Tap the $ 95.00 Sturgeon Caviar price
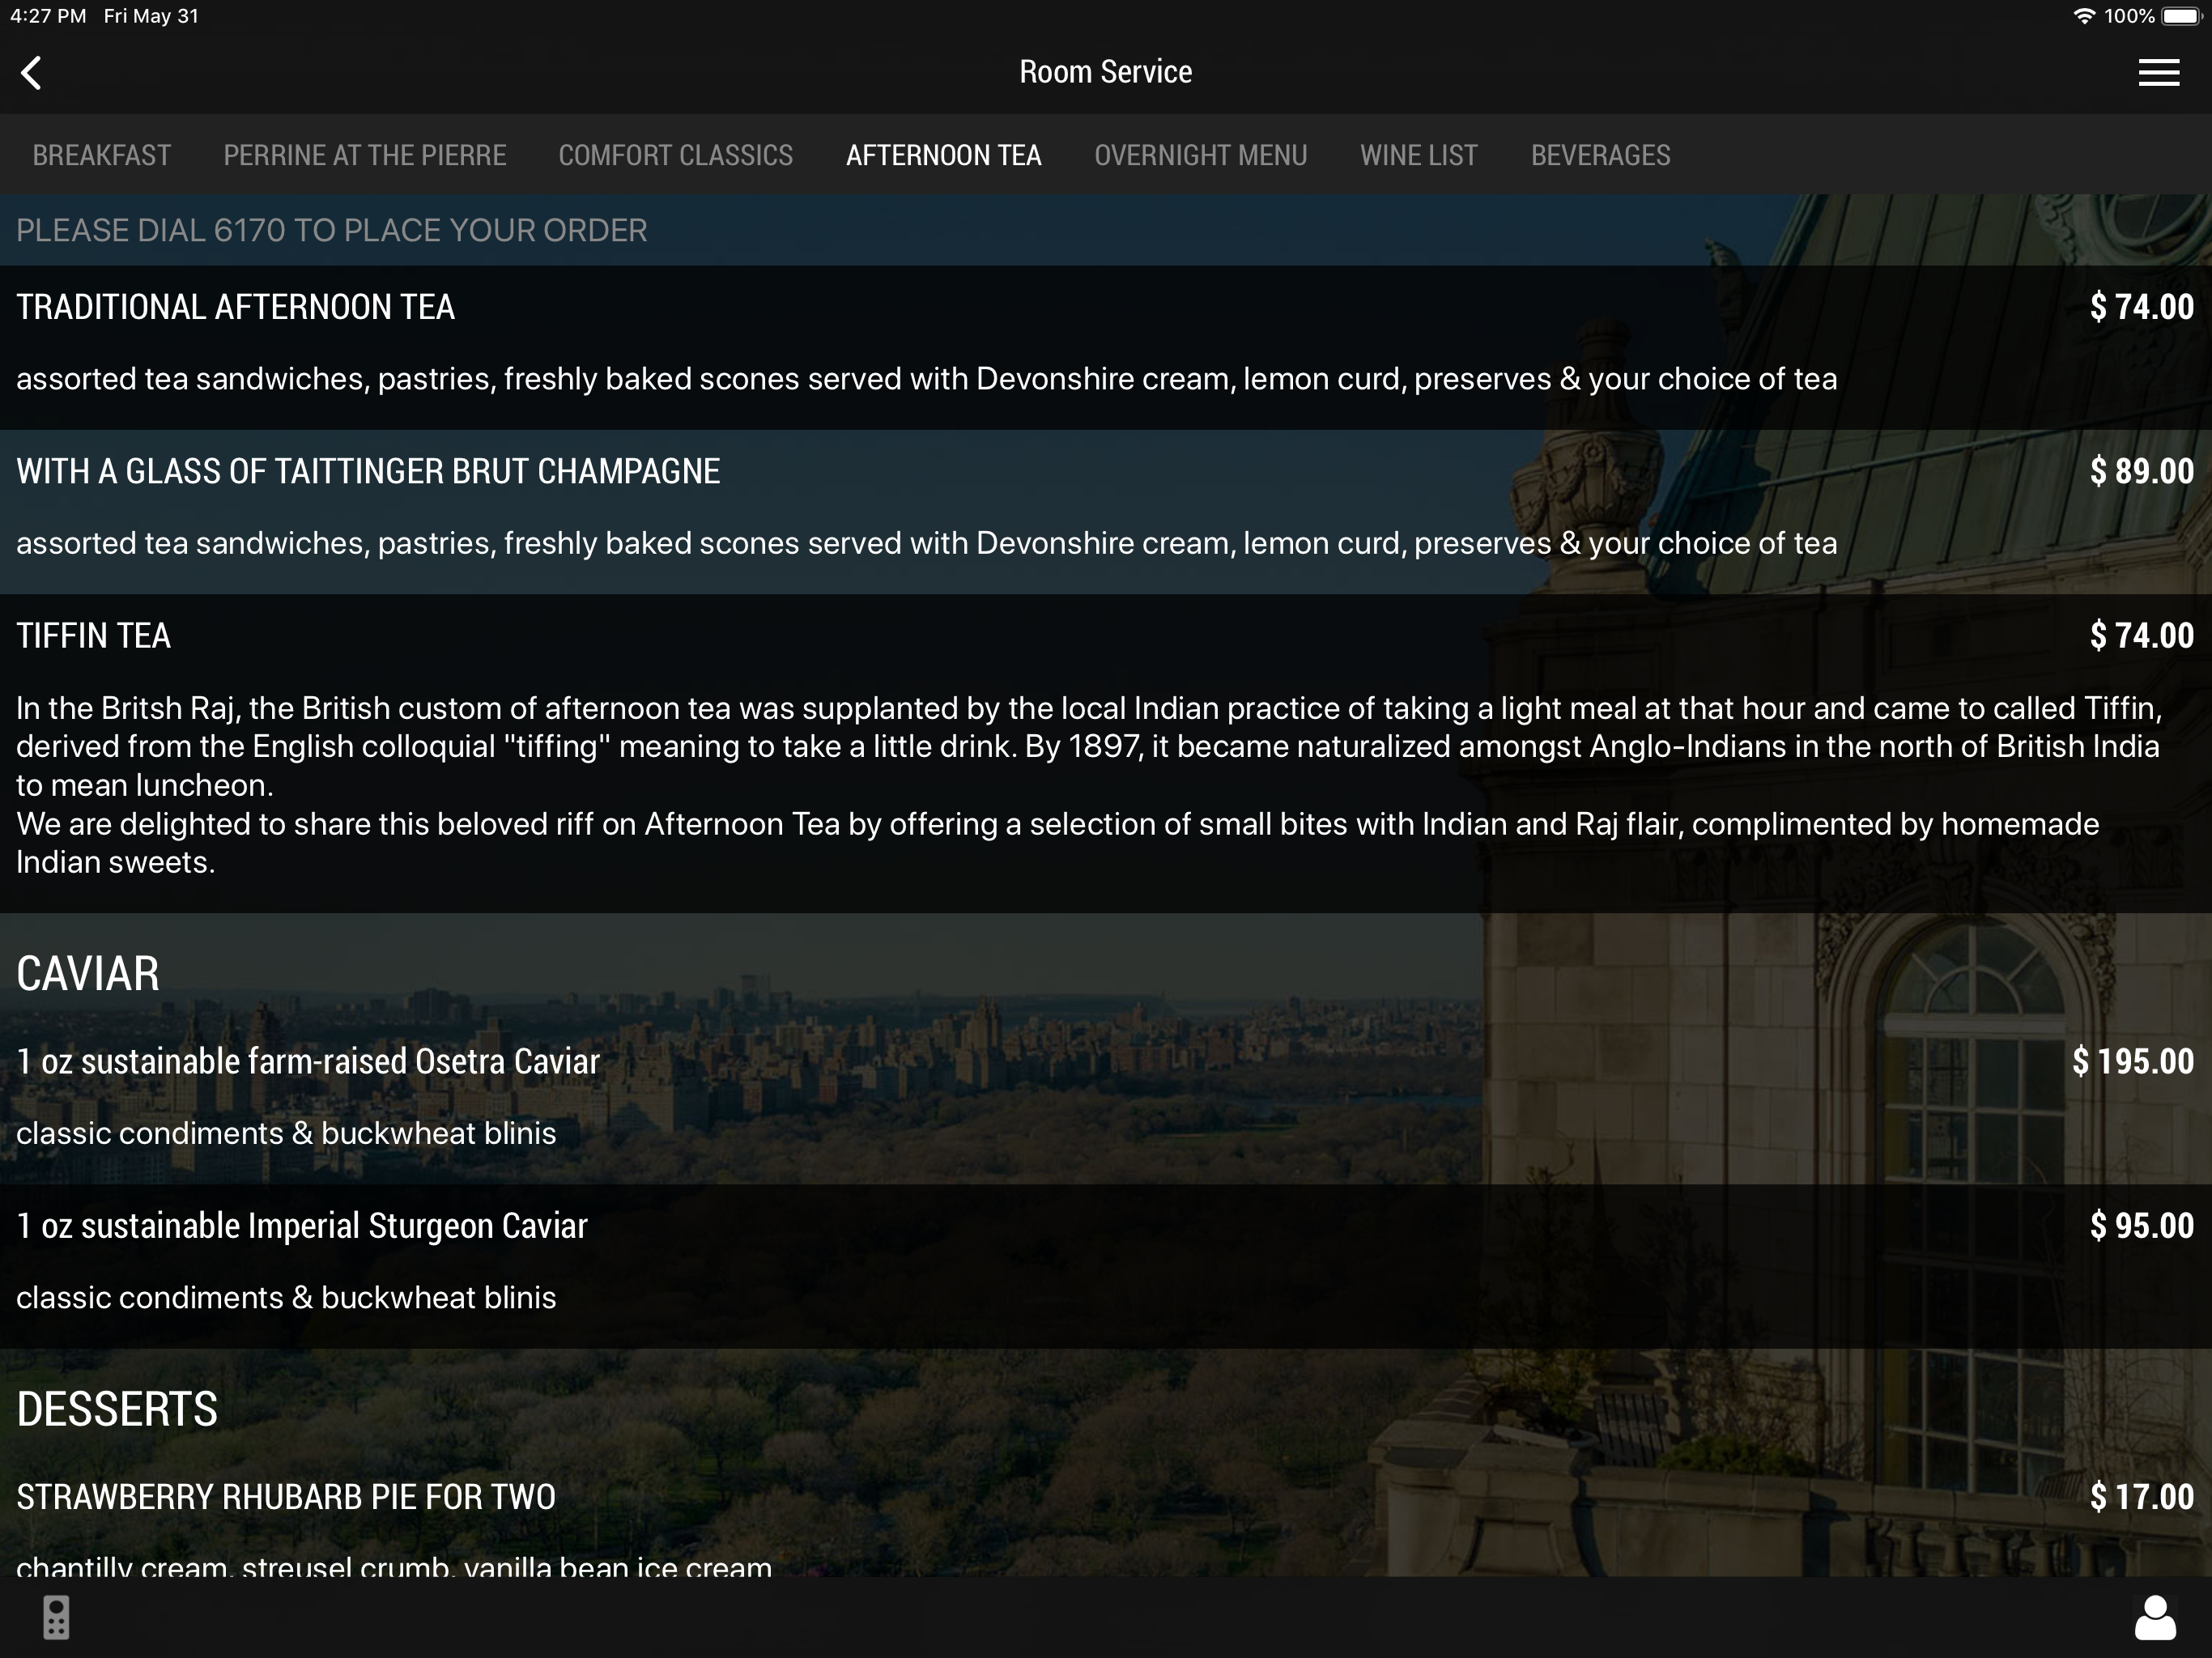This screenshot has width=2212, height=1658. pyautogui.click(x=2142, y=1226)
